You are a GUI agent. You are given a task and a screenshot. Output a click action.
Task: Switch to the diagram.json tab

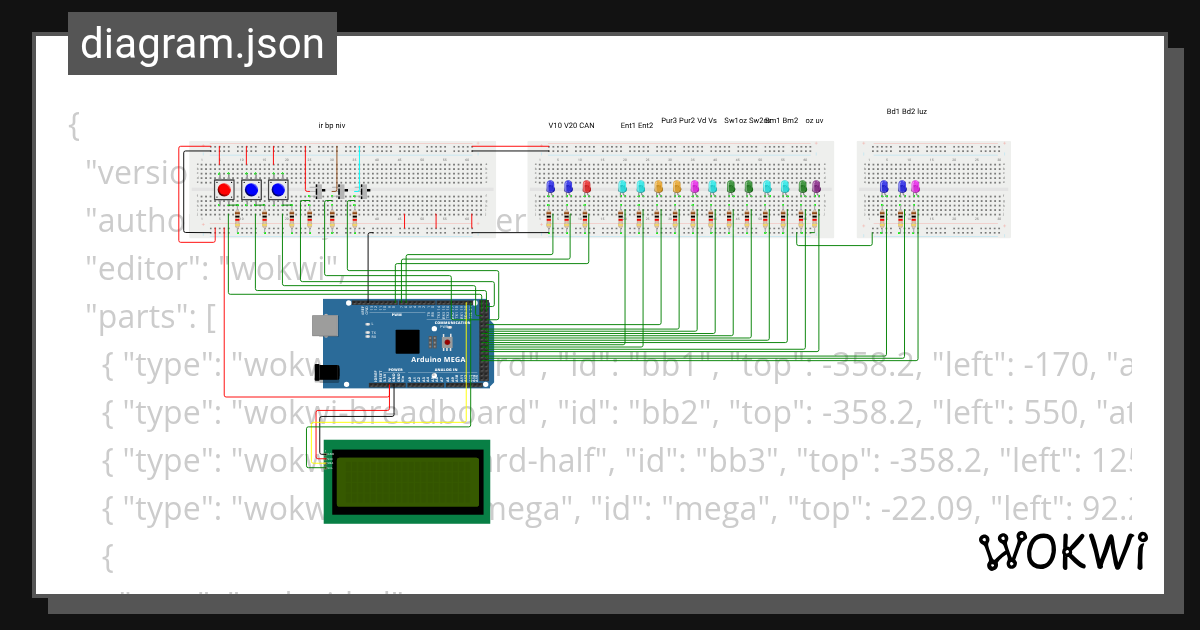click(x=202, y=44)
